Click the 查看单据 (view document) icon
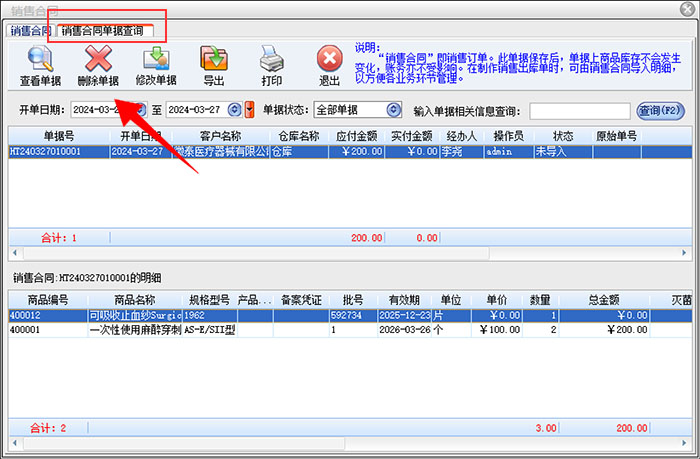 pyautogui.click(x=42, y=65)
